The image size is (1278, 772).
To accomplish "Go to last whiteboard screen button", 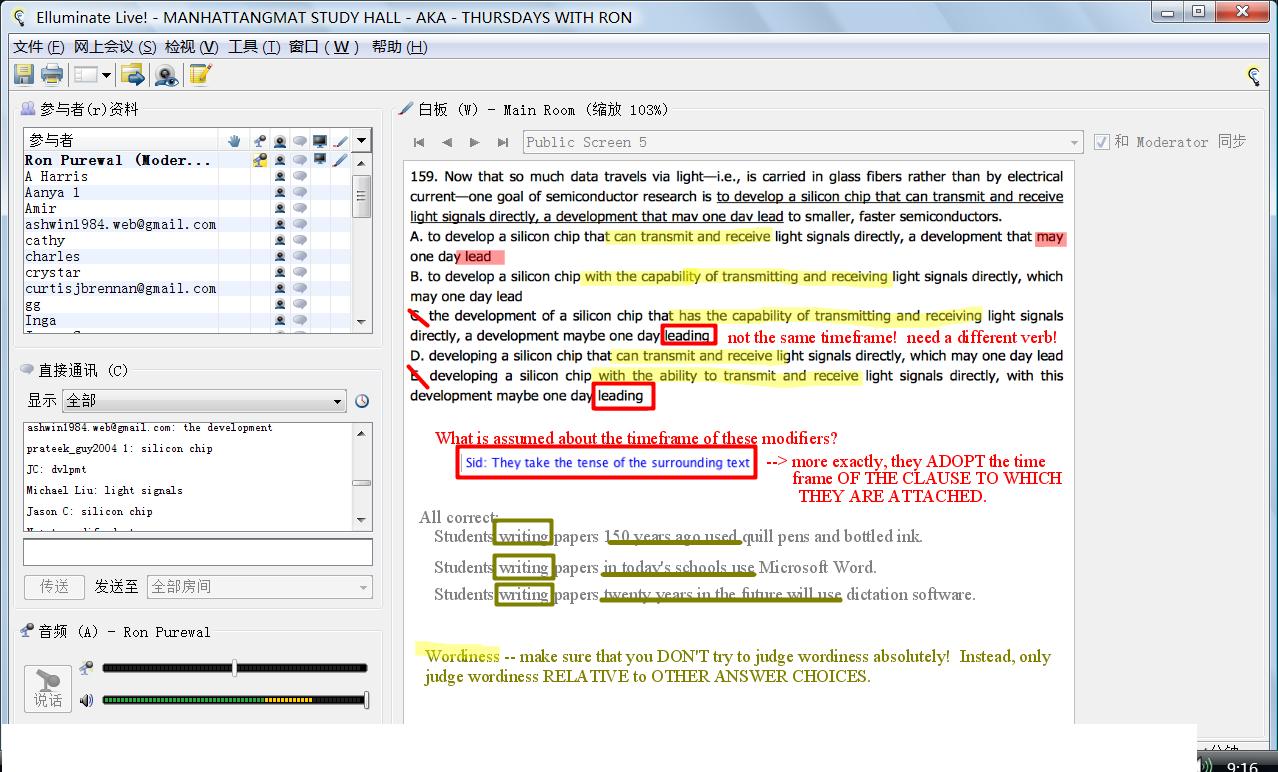I will click(503, 142).
